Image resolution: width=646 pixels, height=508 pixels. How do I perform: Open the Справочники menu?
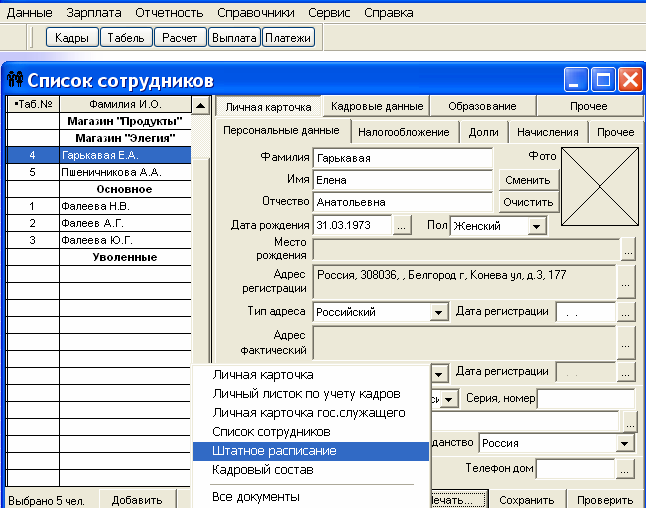pos(255,13)
